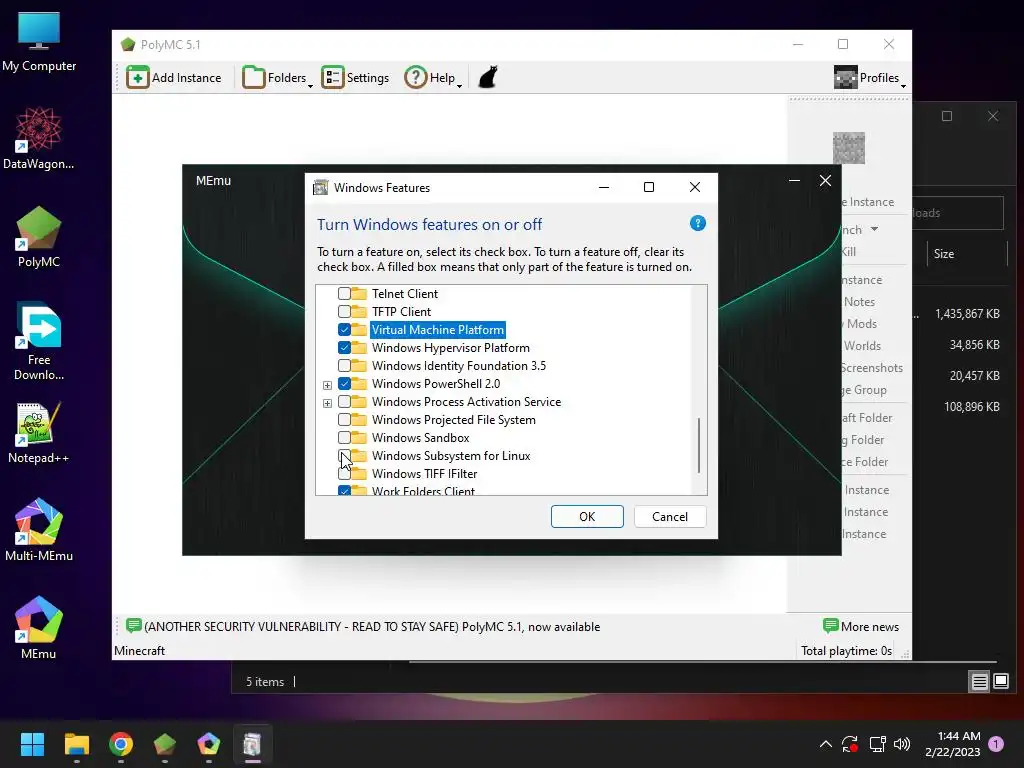Image resolution: width=1024 pixels, height=768 pixels.
Task: Check the Windows Sandbox checkbox
Action: pyautogui.click(x=344, y=438)
